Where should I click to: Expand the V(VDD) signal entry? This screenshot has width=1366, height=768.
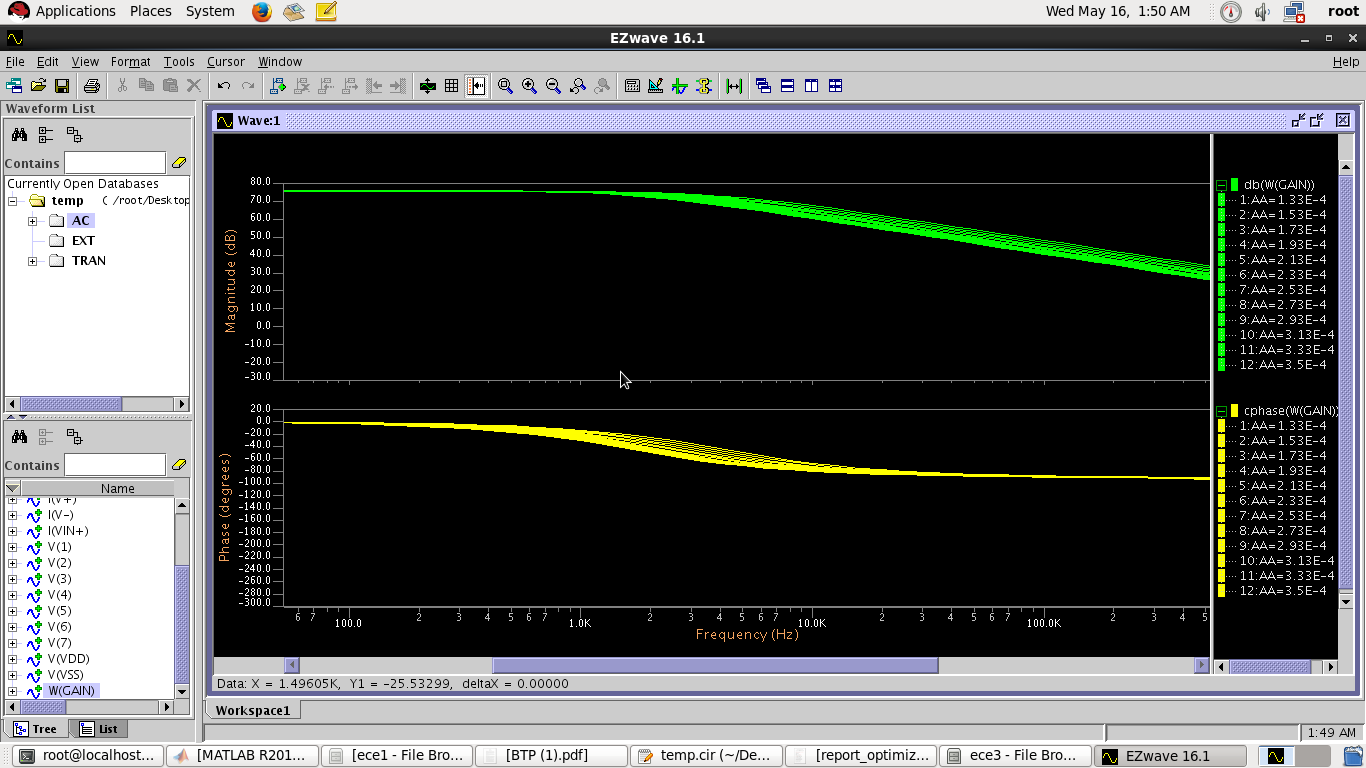point(13,659)
